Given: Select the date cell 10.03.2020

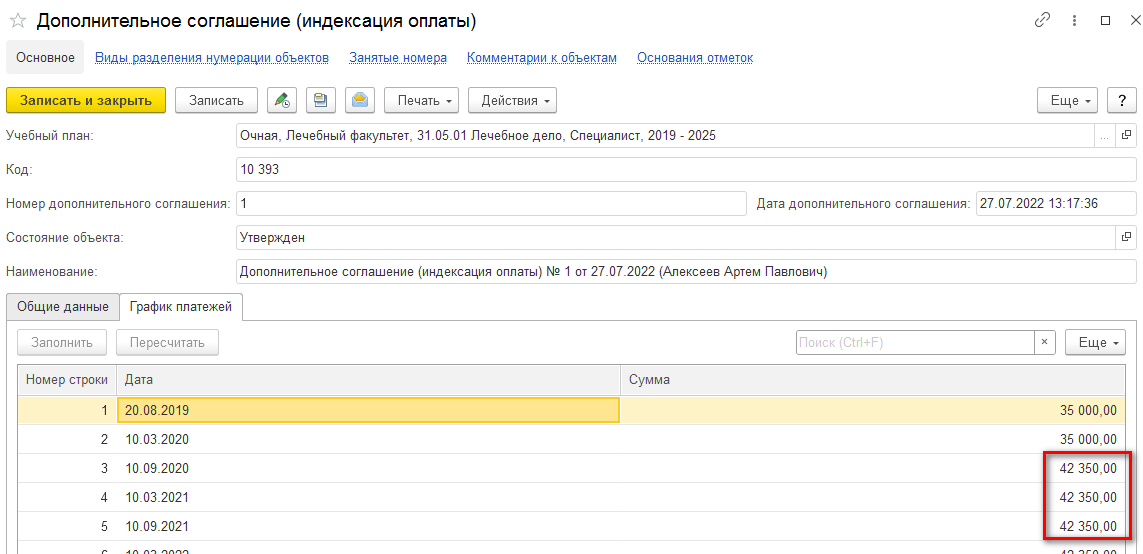Looking at the screenshot, I should 368,440.
